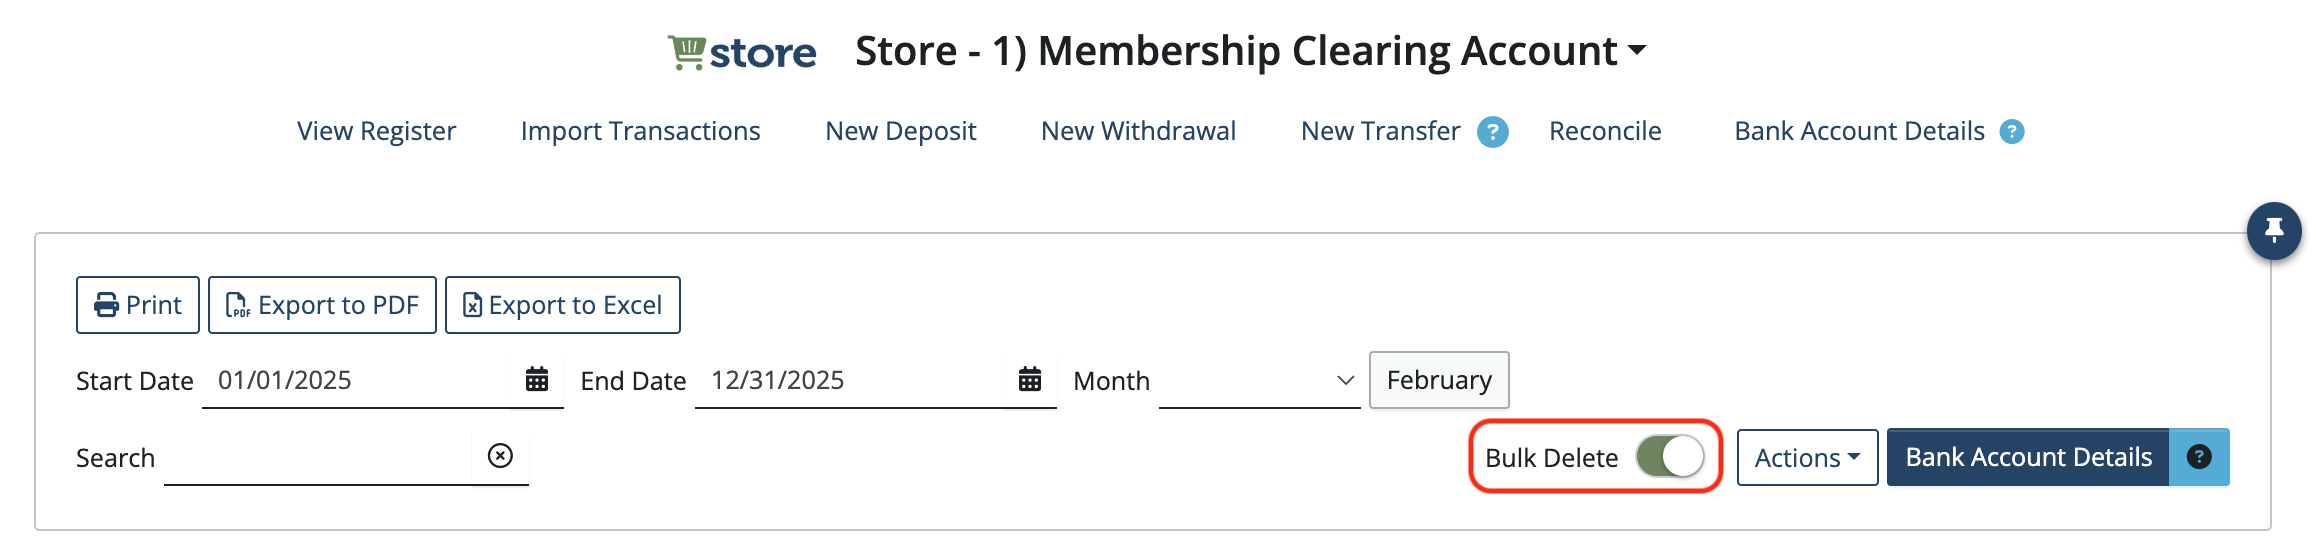Toggle the Bulk Delete switch
Viewport: 2316px width, 544px height.
point(1670,457)
